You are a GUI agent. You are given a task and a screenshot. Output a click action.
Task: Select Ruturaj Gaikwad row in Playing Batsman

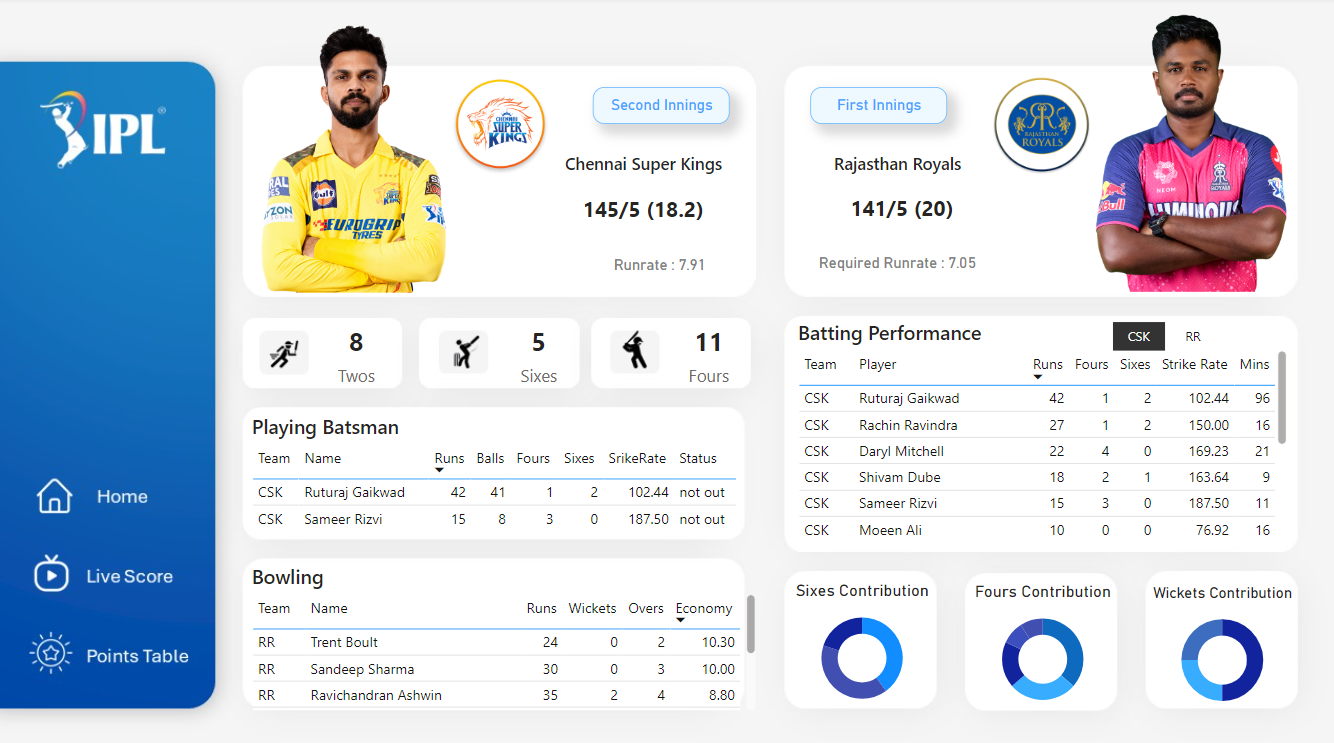pyautogui.click(x=494, y=492)
